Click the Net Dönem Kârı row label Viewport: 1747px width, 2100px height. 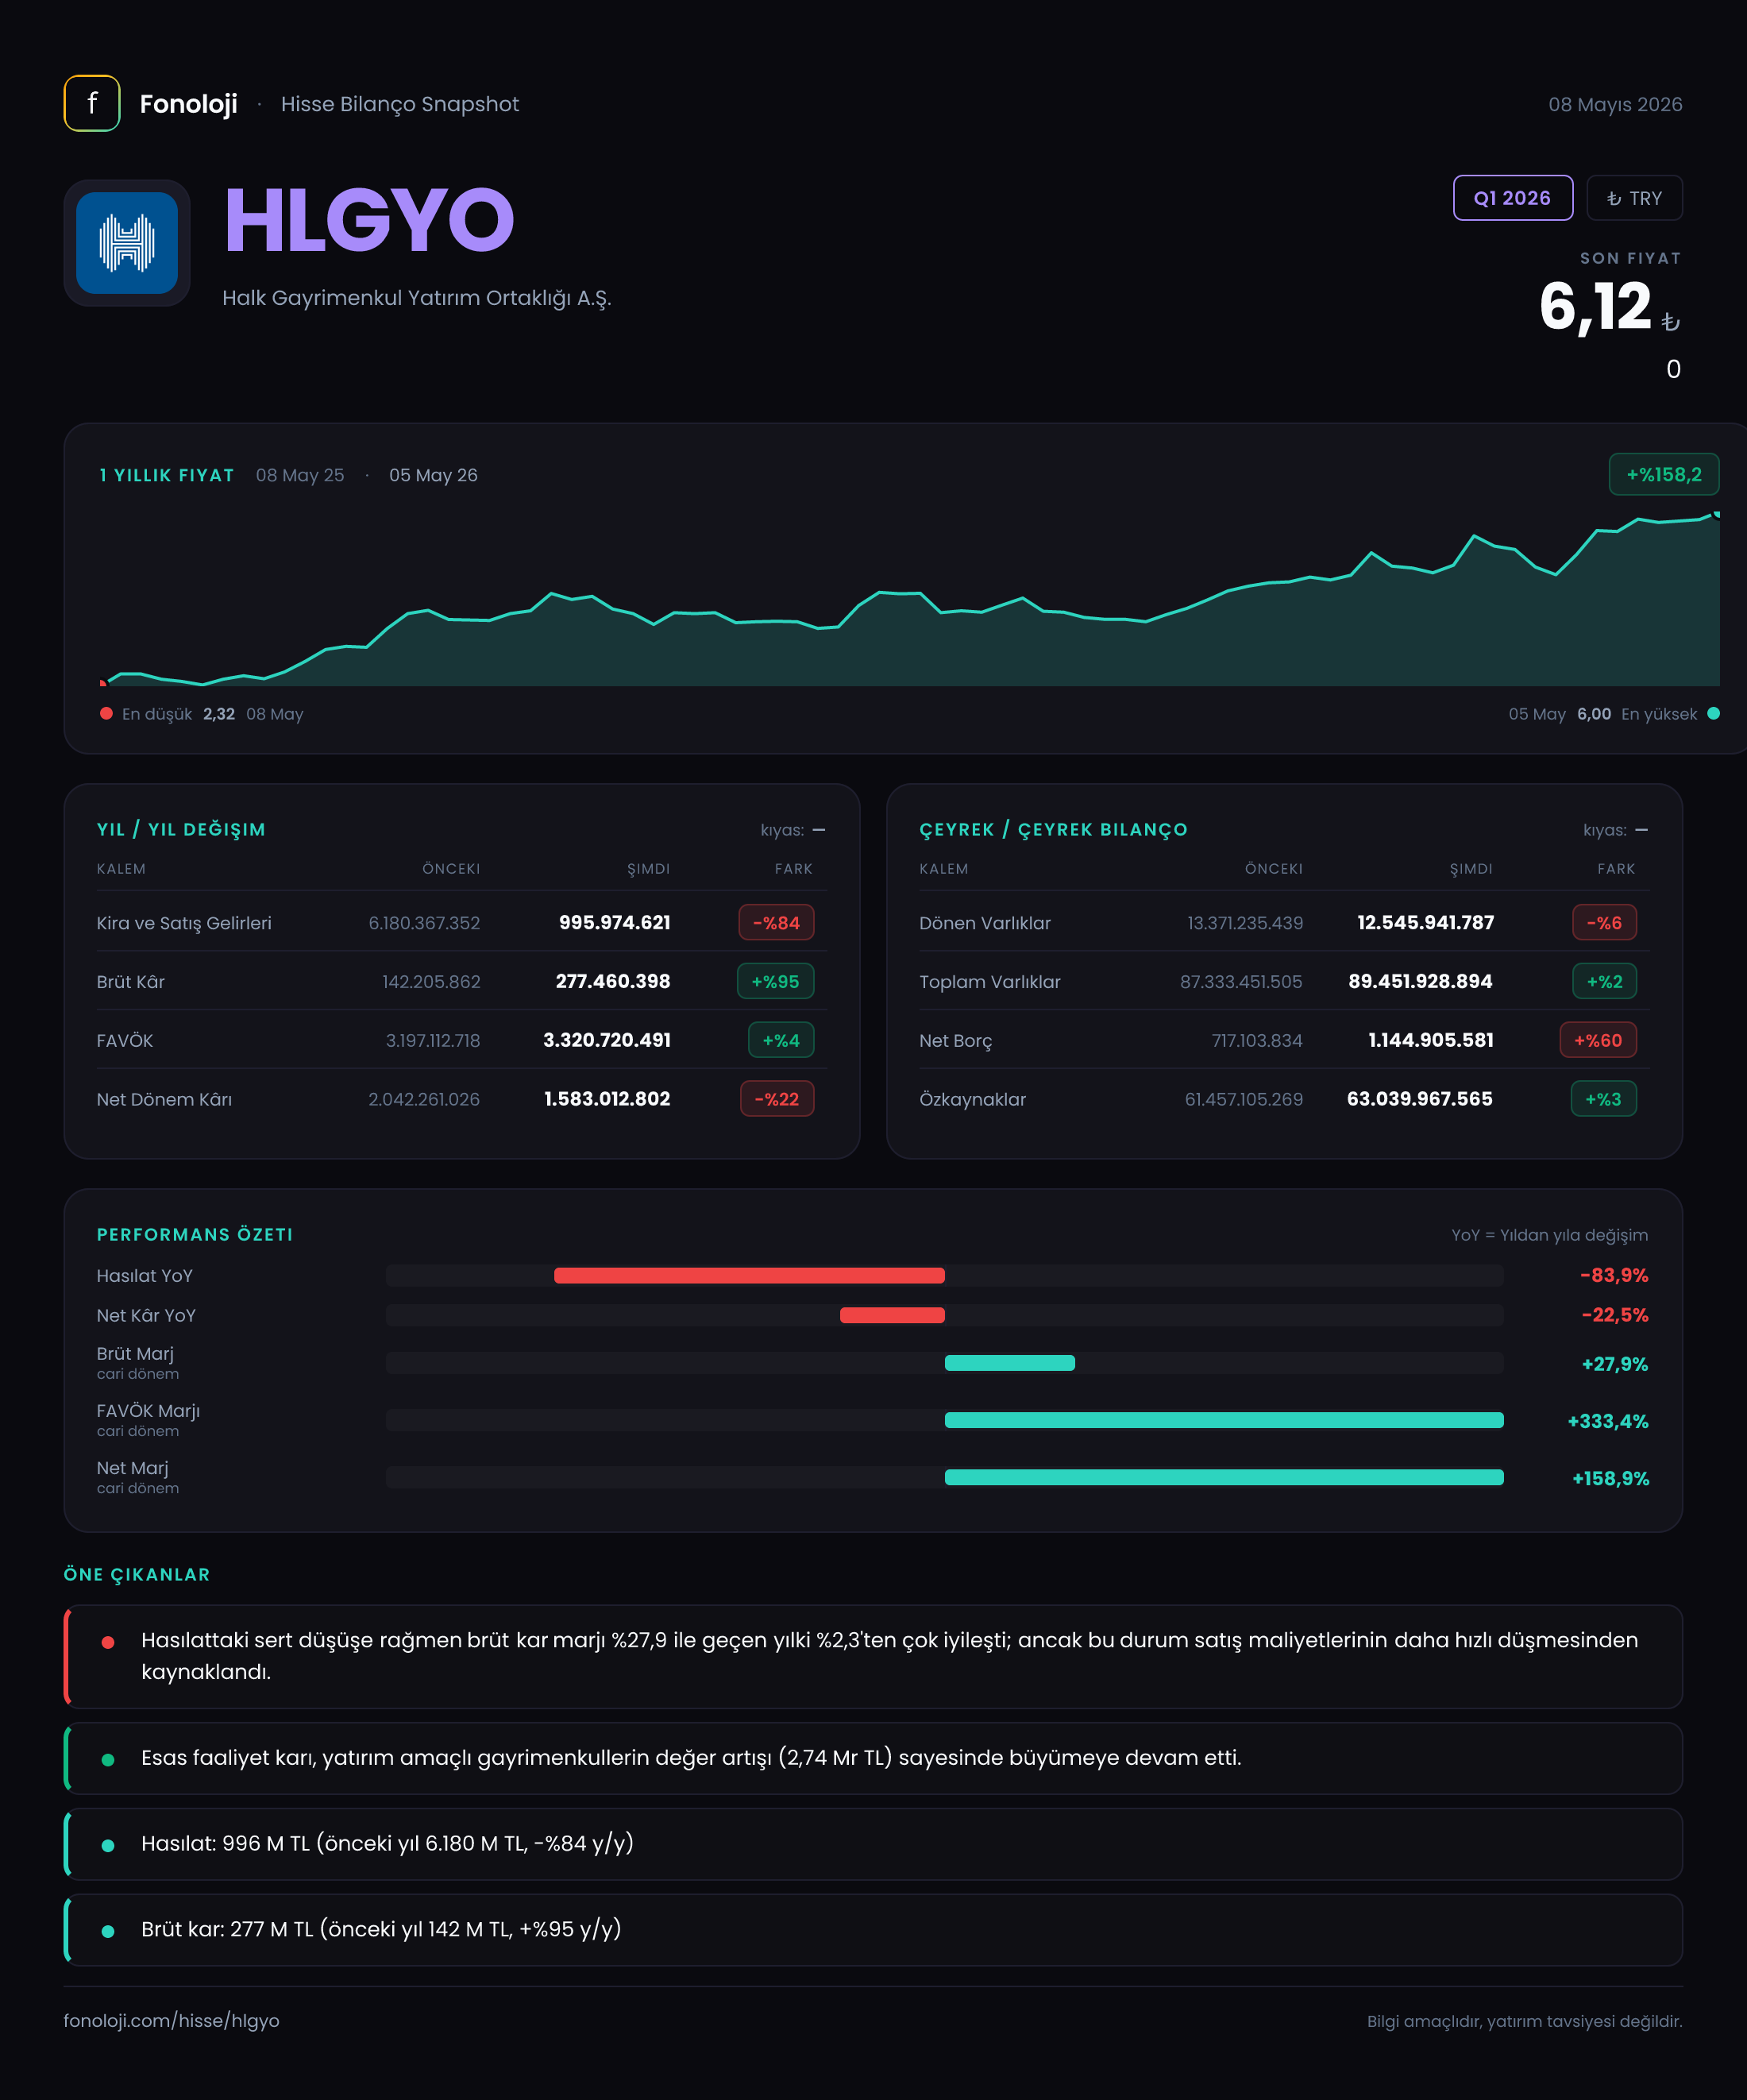tap(164, 1099)
